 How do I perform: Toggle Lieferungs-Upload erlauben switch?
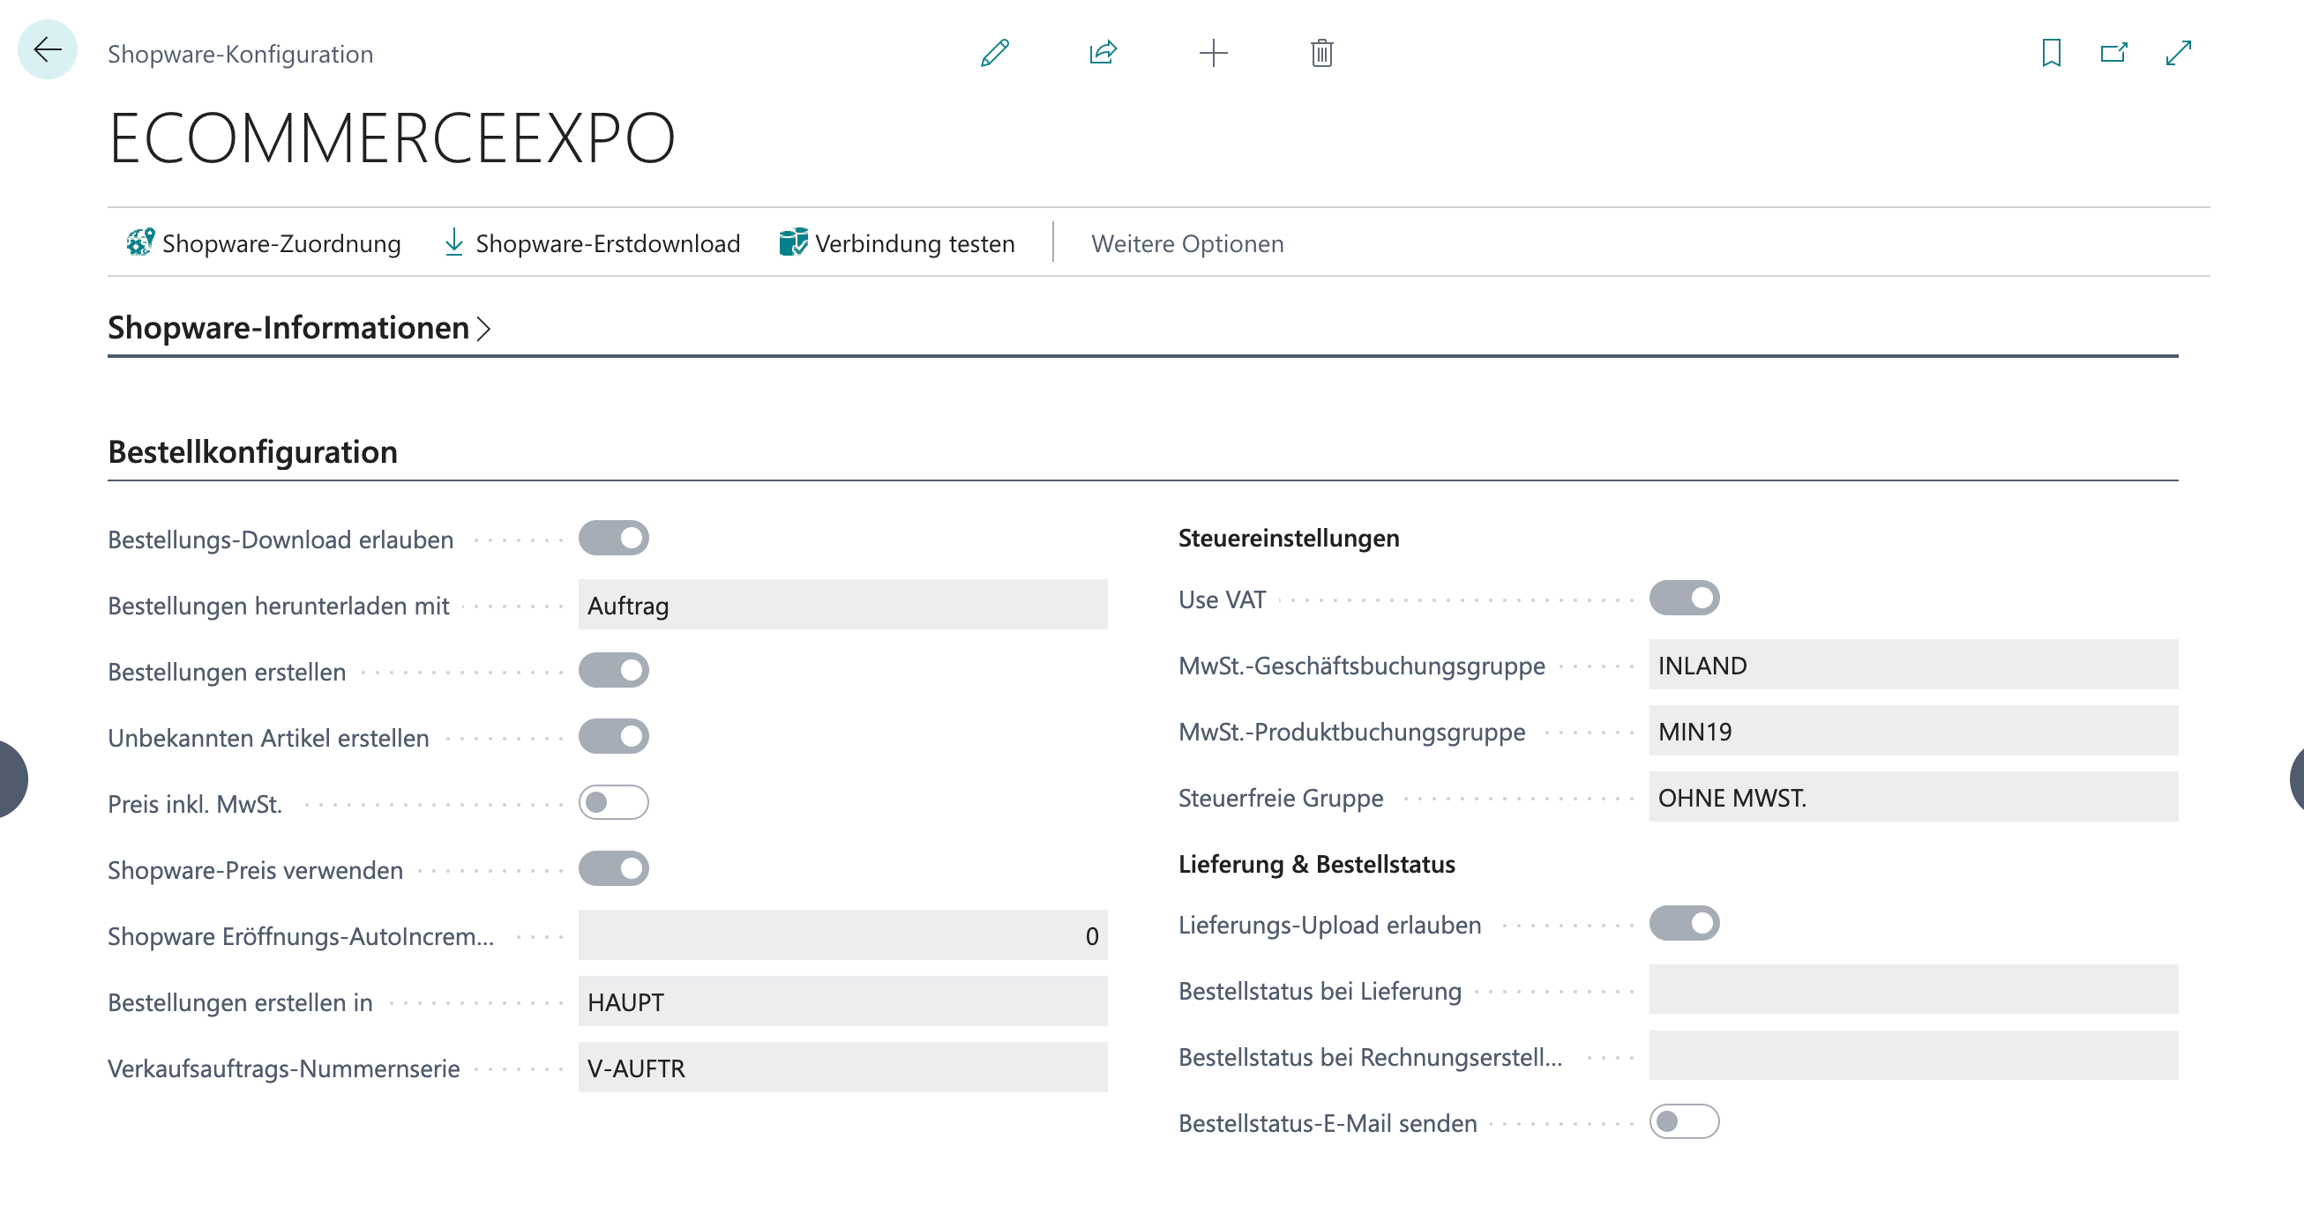click(1685, 923)
